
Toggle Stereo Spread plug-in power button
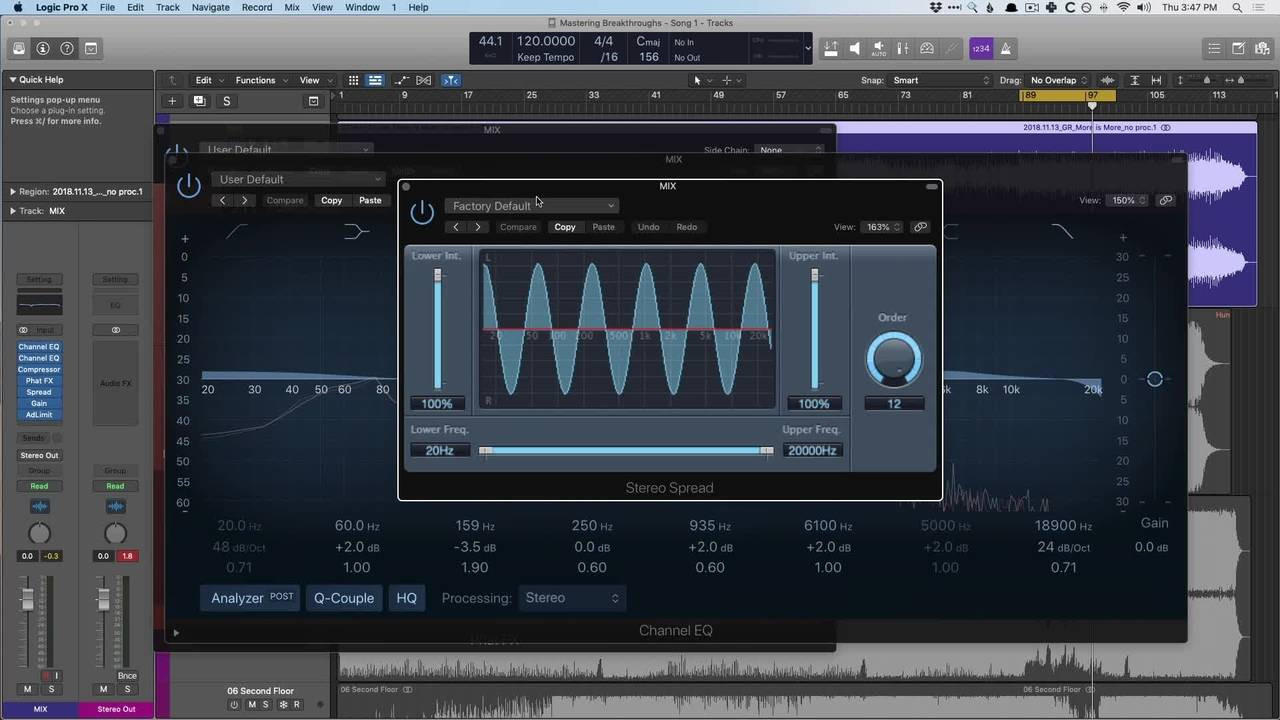click(x=422, y=211)
